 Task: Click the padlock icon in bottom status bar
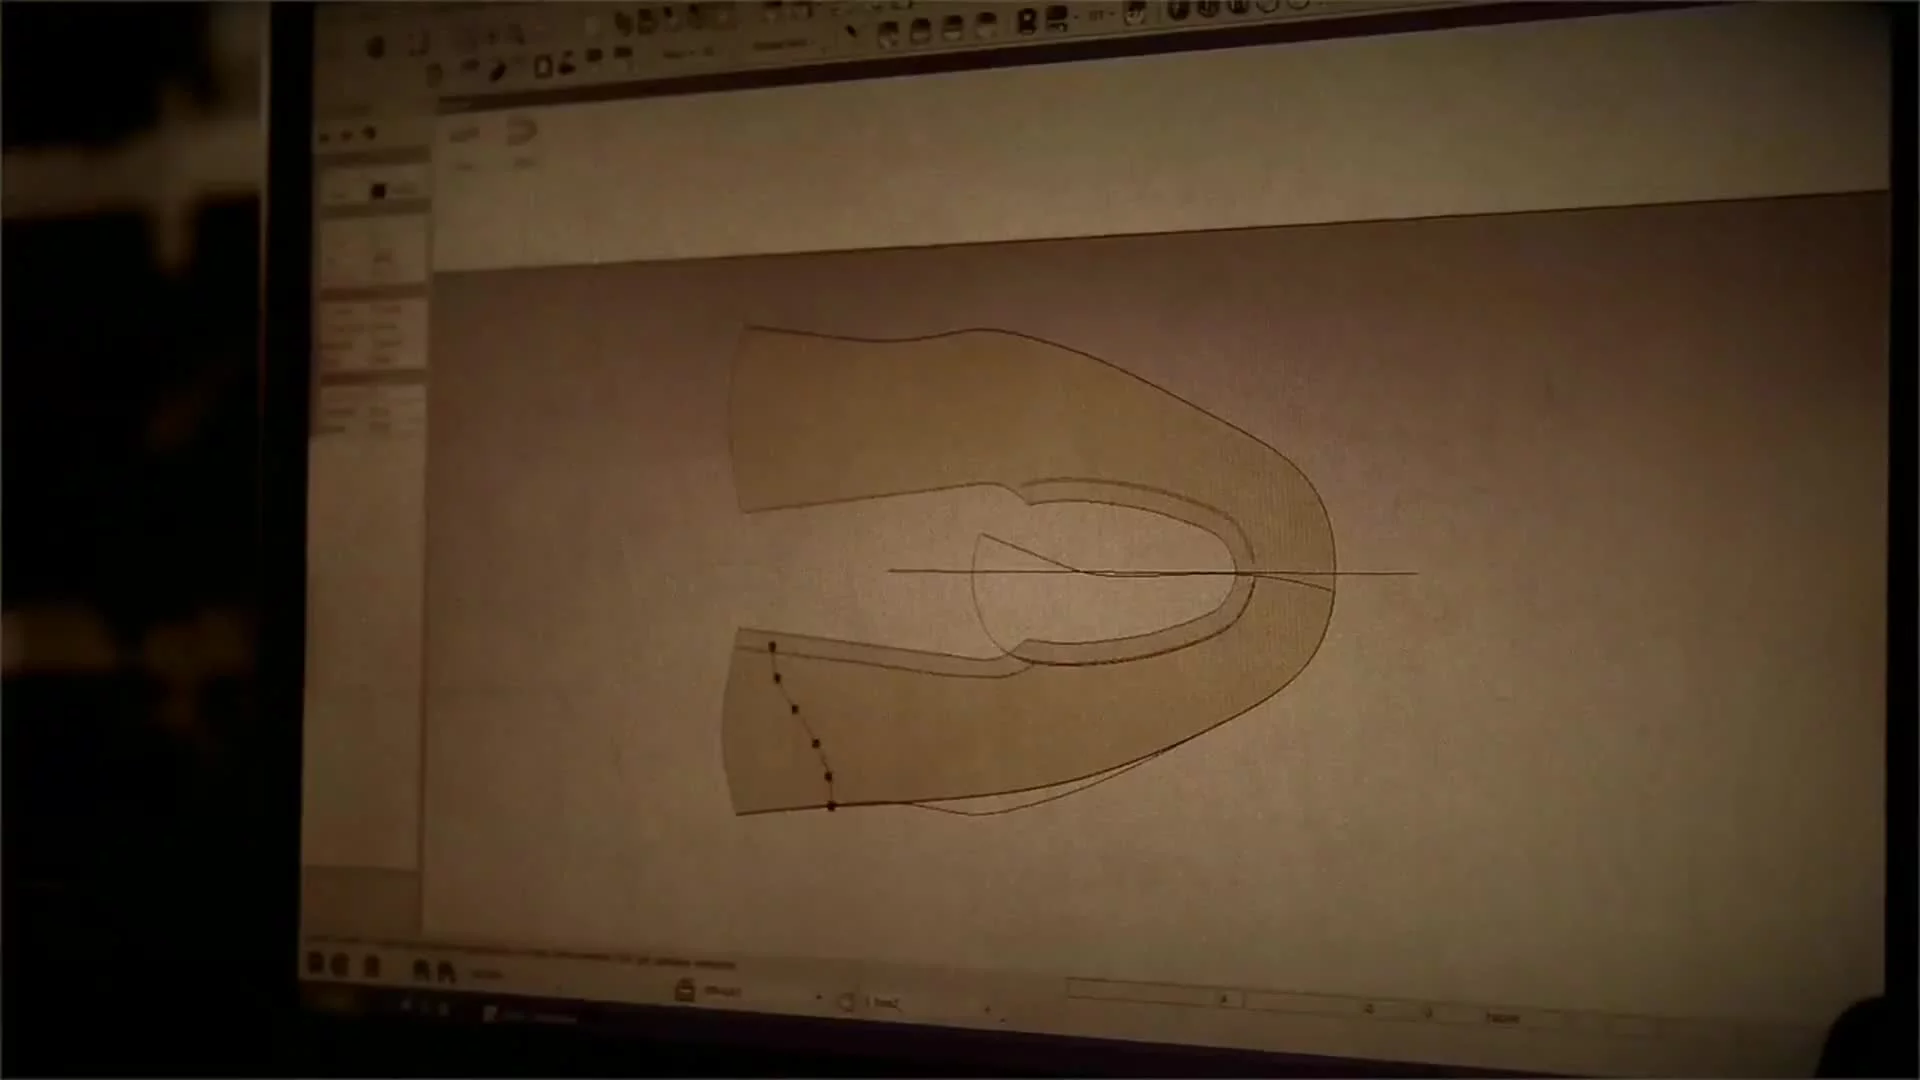click(x=685, y=990)
